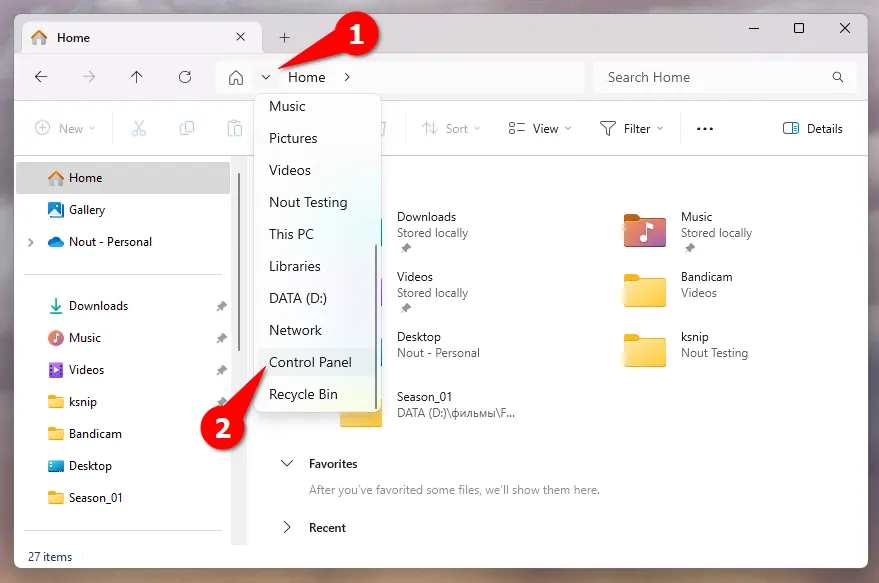The width and height of the screenshot is (879, 583).
Task: Open the Sort dropdown
Action: (x=450, y=128)
